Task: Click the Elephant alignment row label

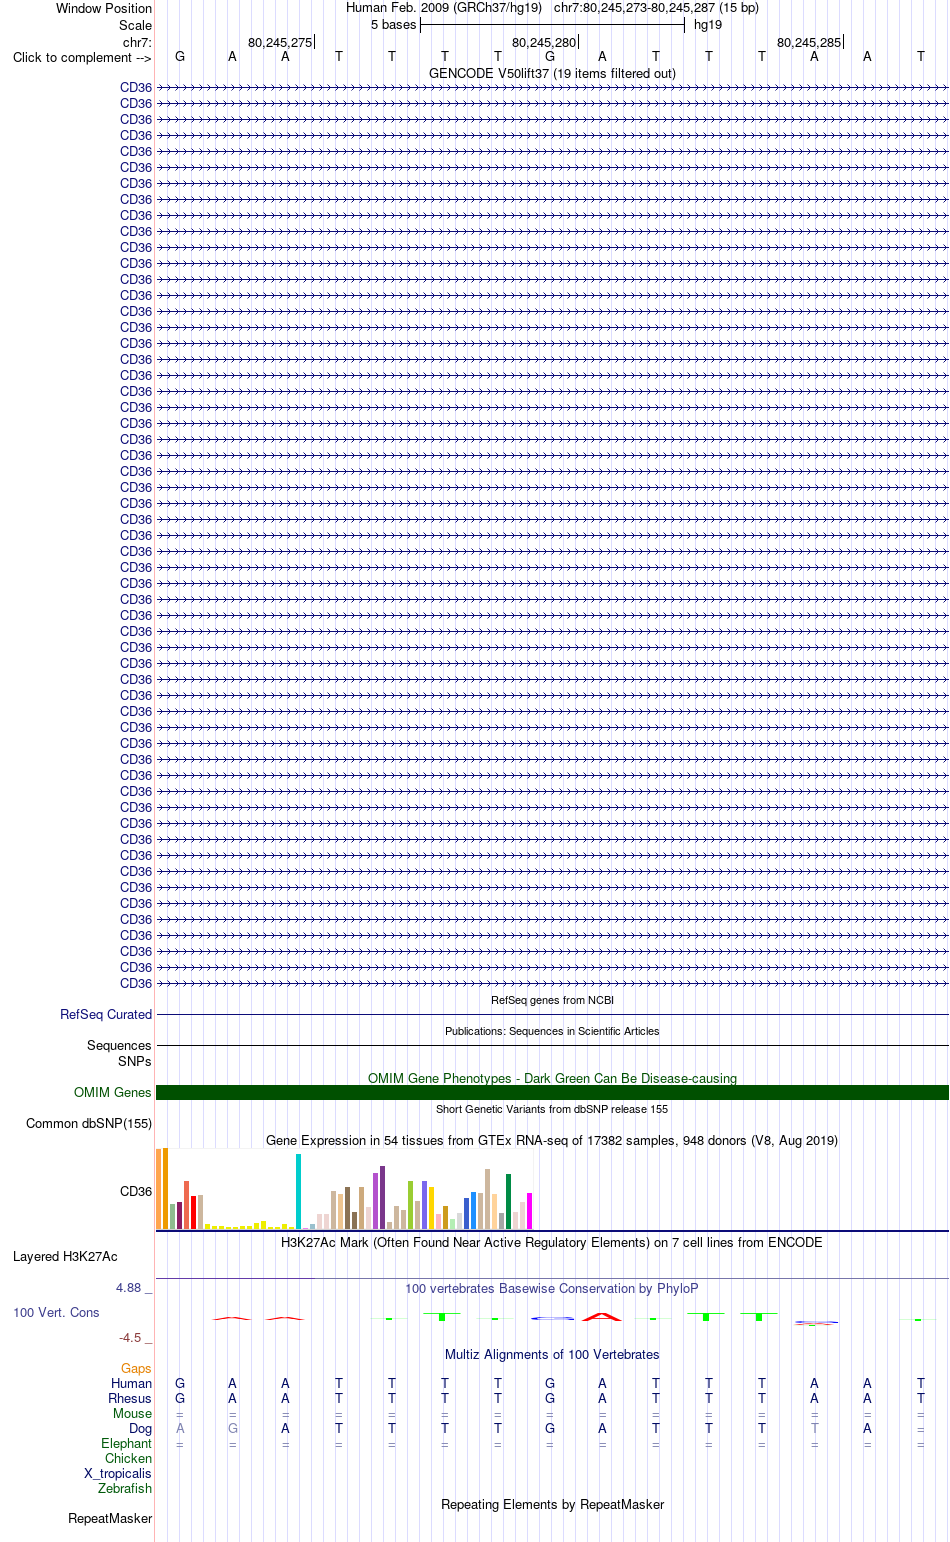Action: [x=126, y=1443]
